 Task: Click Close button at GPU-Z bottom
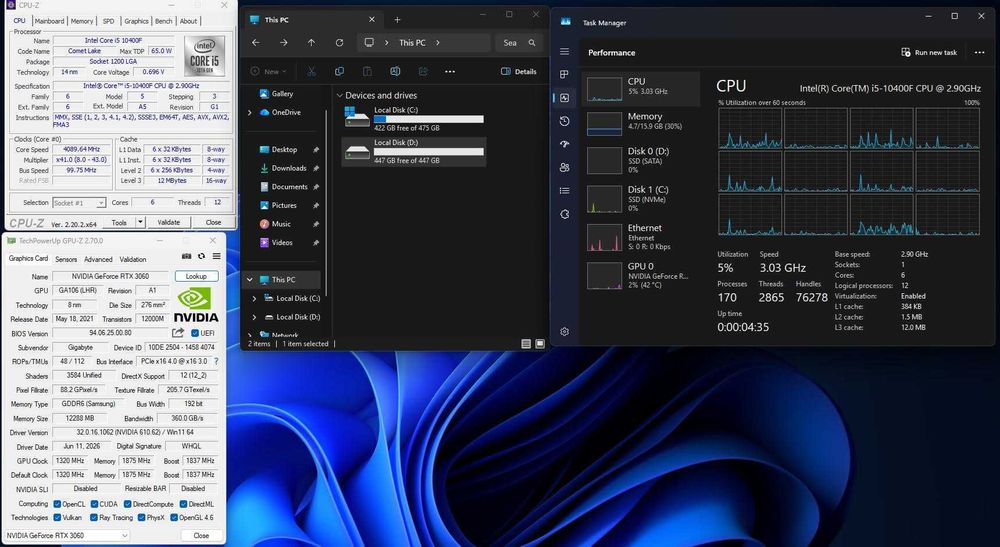202,536
